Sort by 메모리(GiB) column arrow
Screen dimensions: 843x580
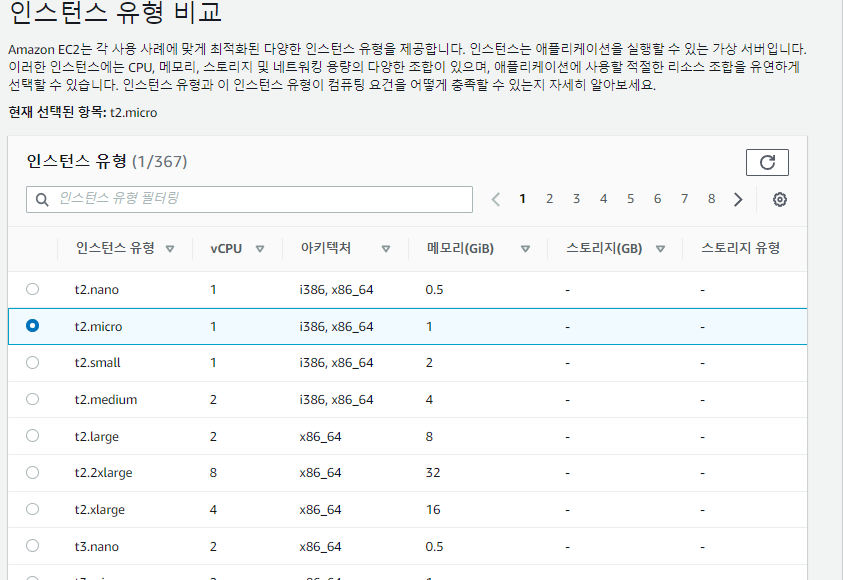click(525, 249)
